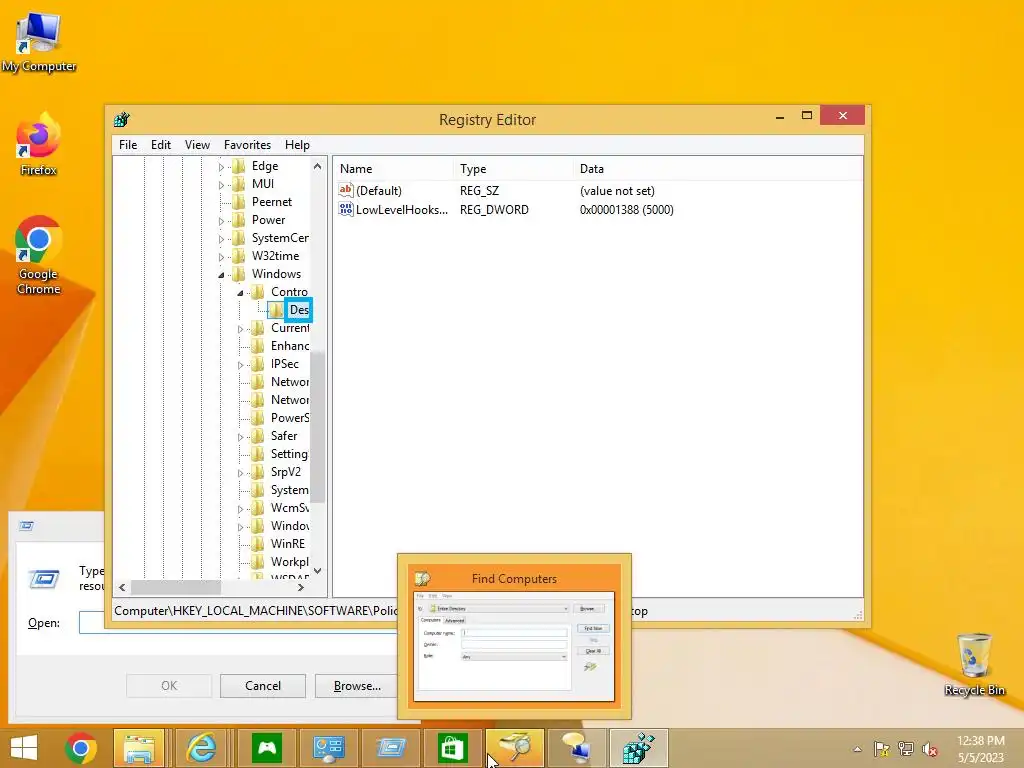The width and height of the screenshot is (1024, 768).
Task: Show hidden tray icons arrow
Action: coord(857,749)
